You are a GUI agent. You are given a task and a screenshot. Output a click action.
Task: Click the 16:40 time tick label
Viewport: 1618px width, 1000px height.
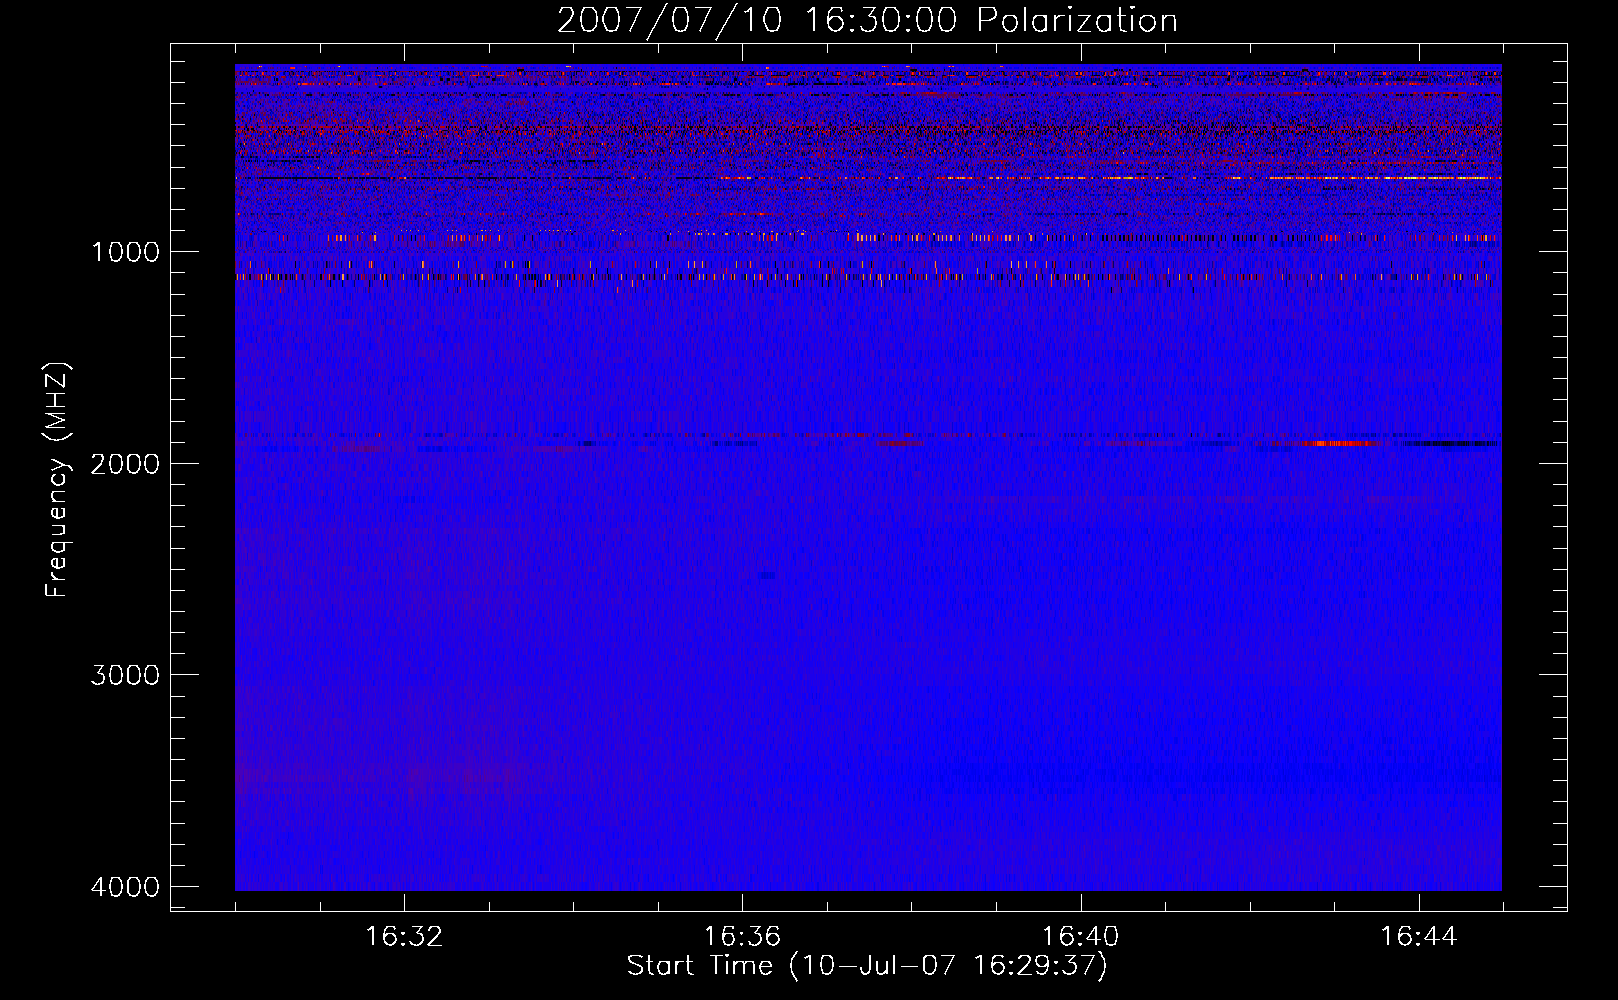click(1080, 937)
